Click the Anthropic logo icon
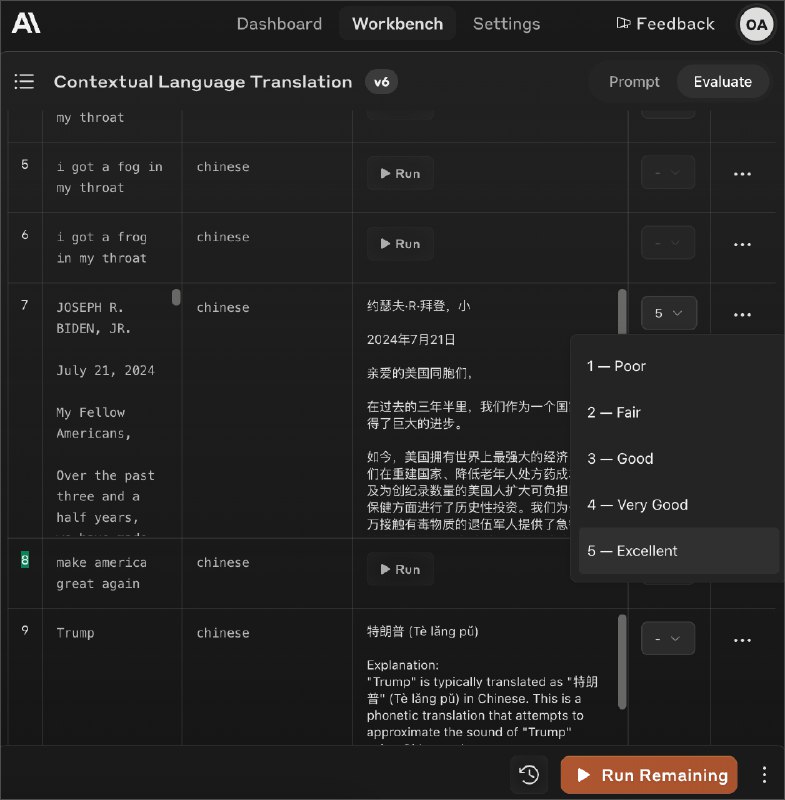Screen dimensions: 785x800 click(26, 23)
